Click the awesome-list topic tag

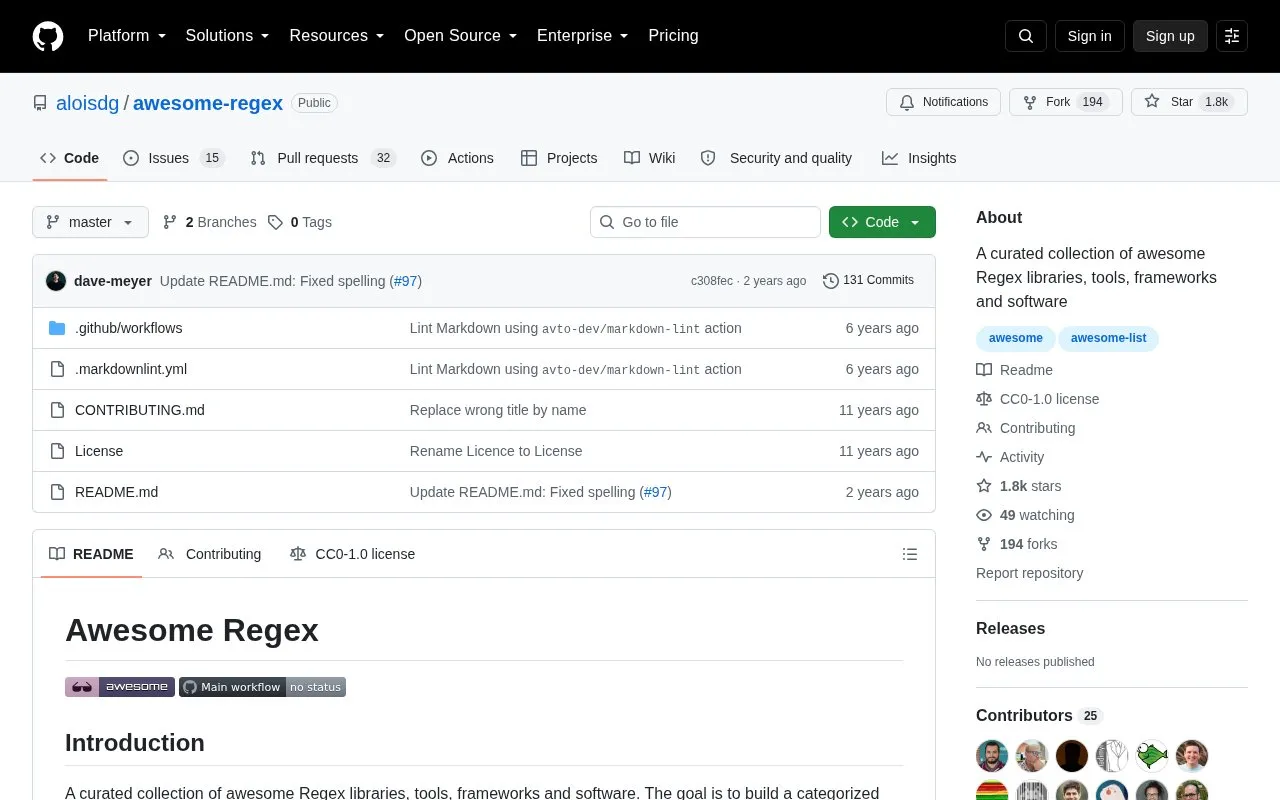click(x=1109, y=338)
